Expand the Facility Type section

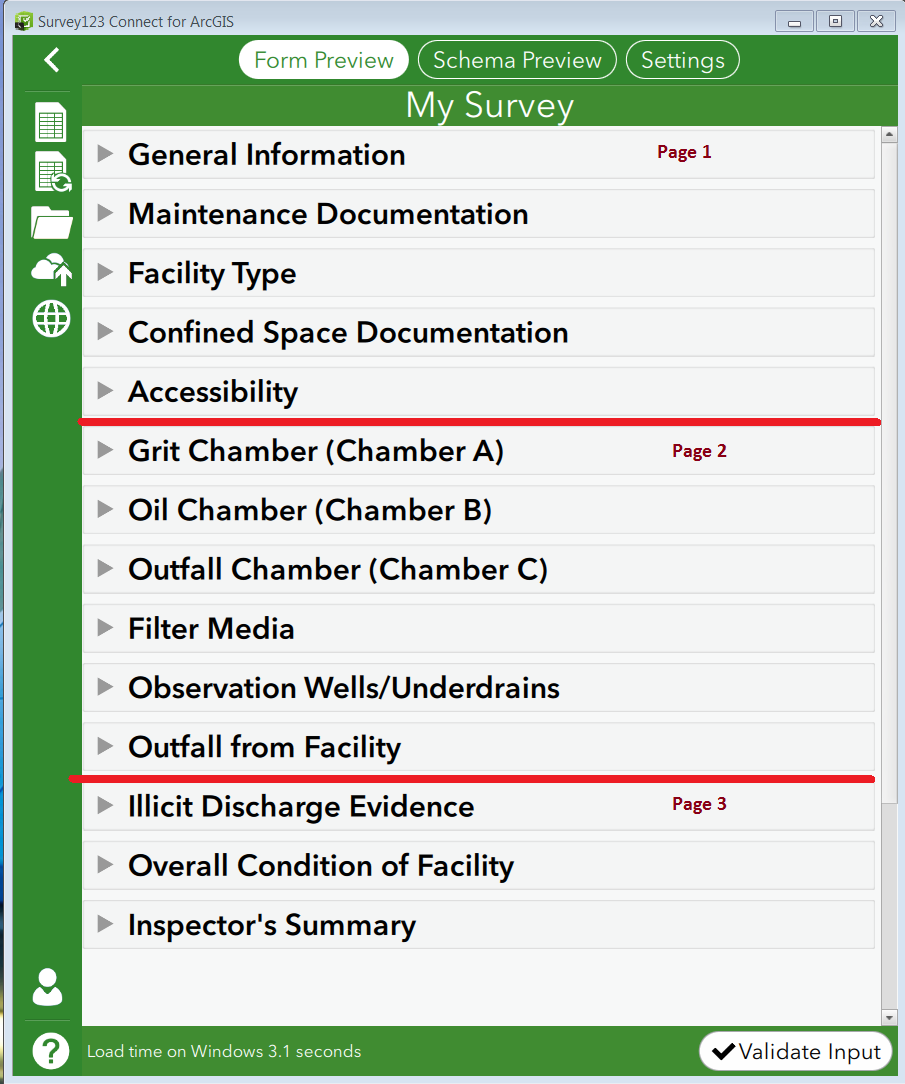tap(478, 273)
